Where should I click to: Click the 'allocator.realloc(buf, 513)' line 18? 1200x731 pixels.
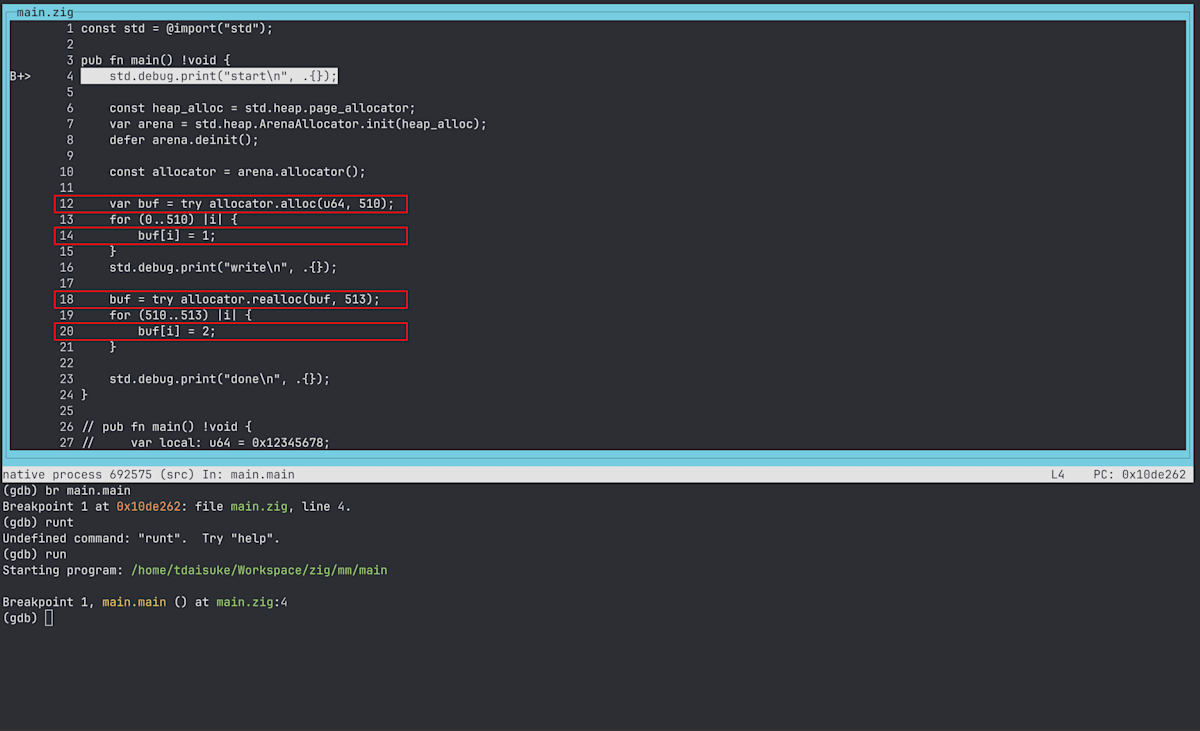231,299
